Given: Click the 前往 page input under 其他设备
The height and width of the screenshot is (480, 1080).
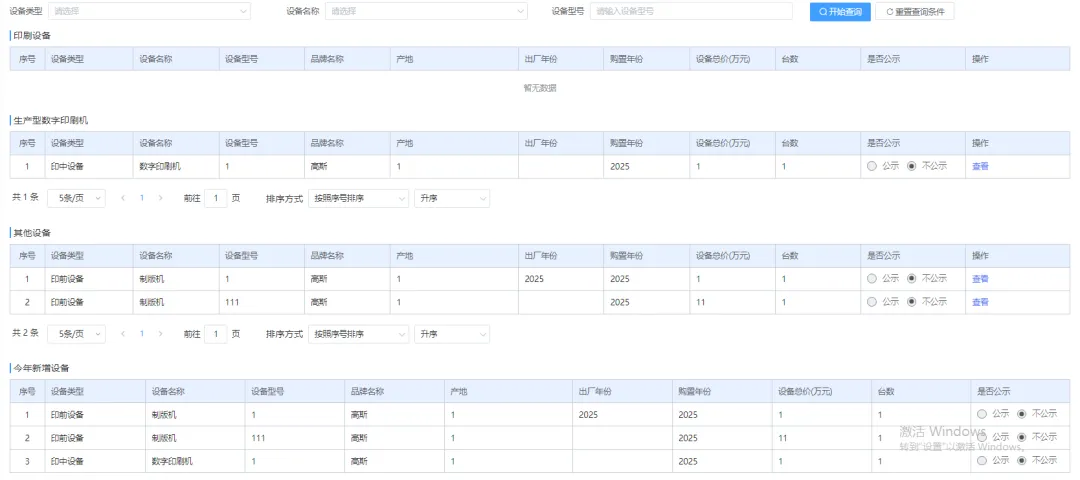Looking at the screenshot, I should tap(216, 334).
